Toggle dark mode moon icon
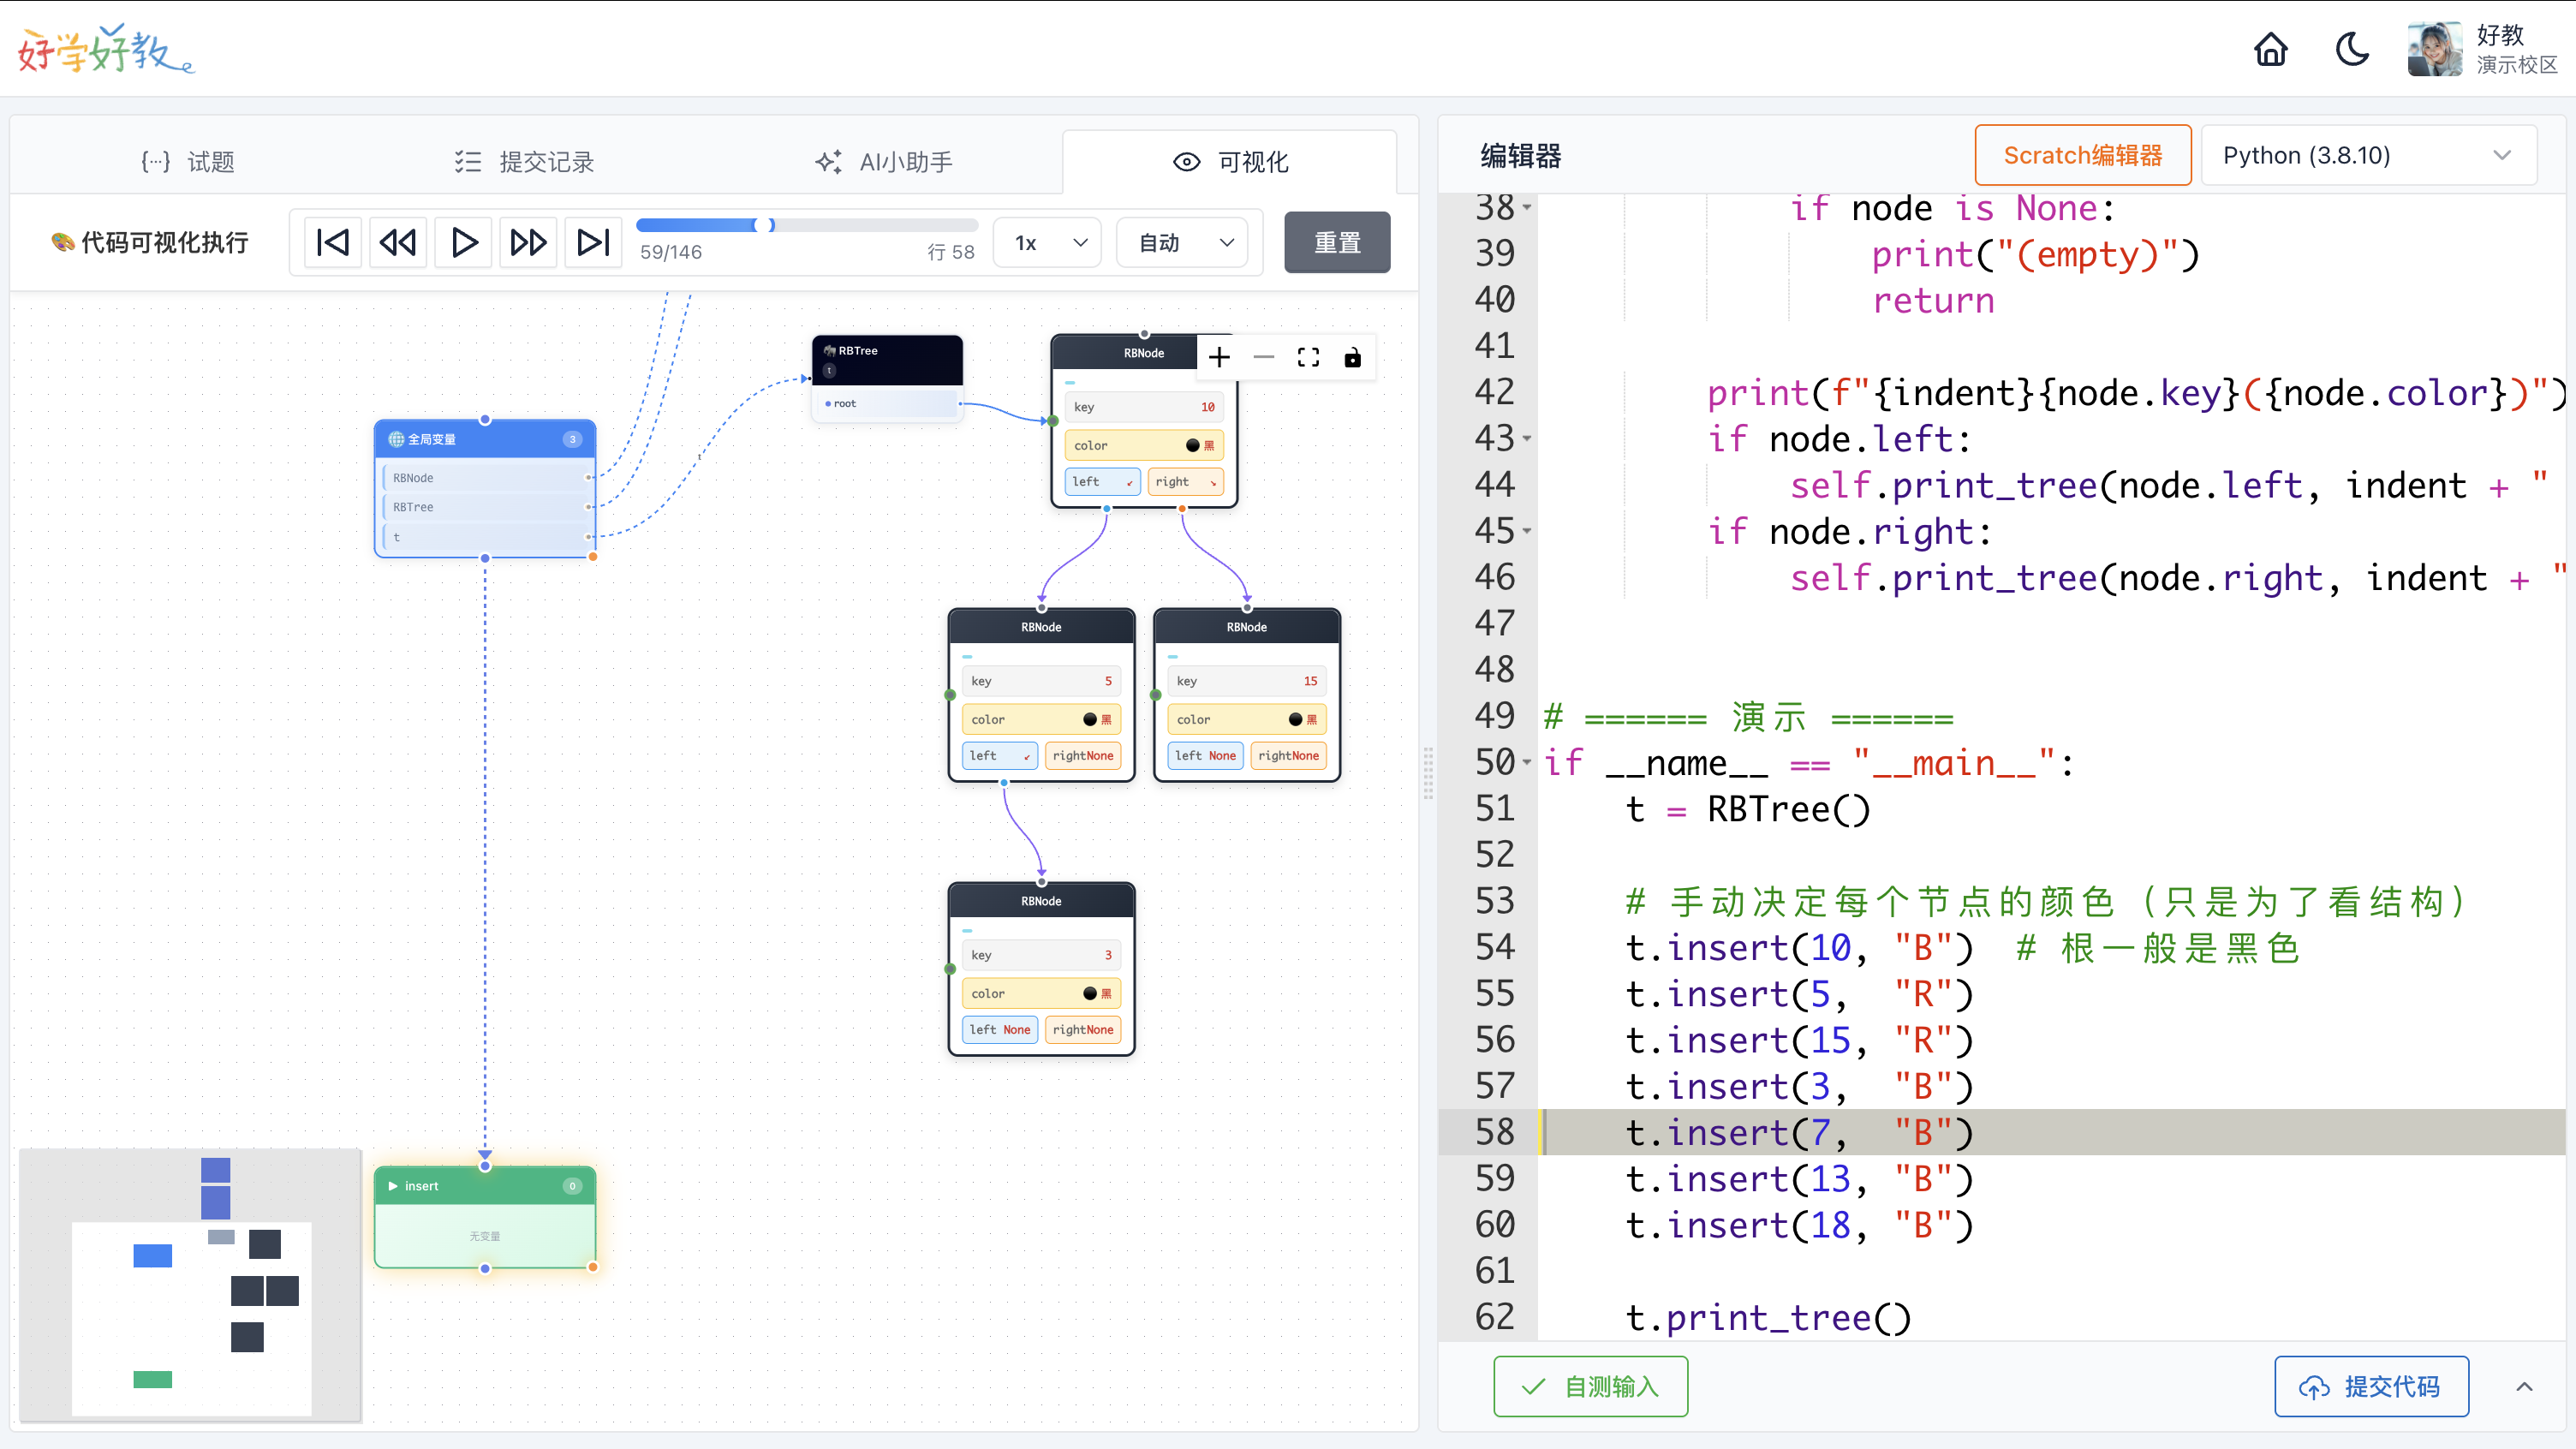The image size is (2576, 1449). (x=2351, y=49)
